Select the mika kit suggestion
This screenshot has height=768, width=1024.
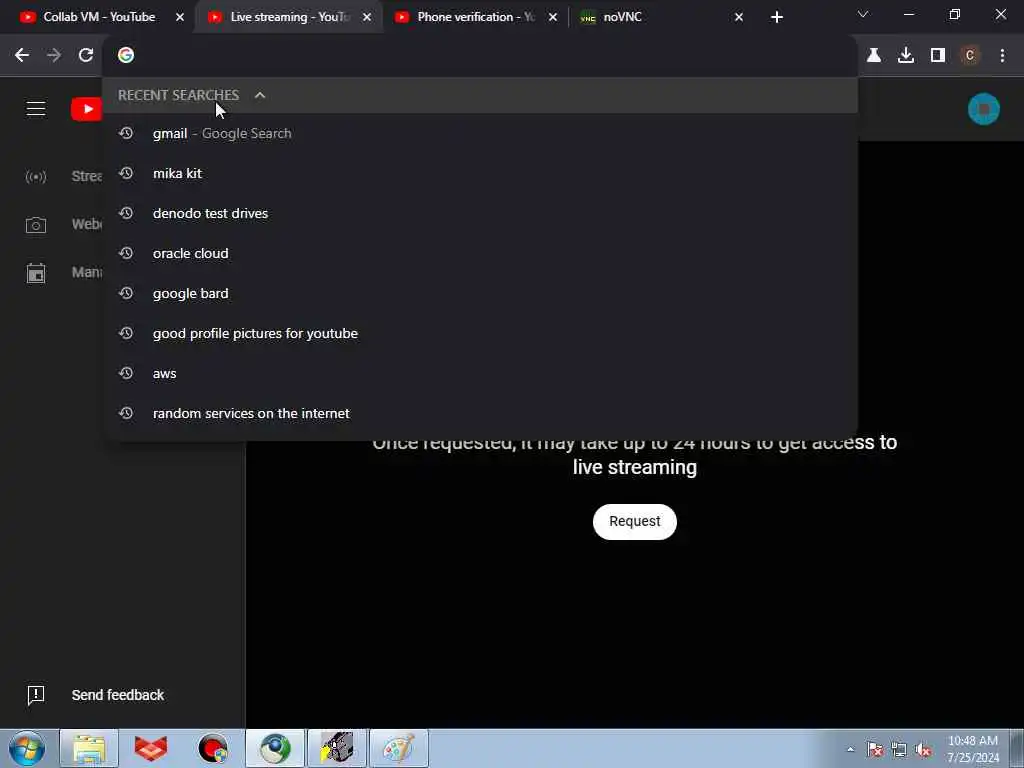(480, 173)
